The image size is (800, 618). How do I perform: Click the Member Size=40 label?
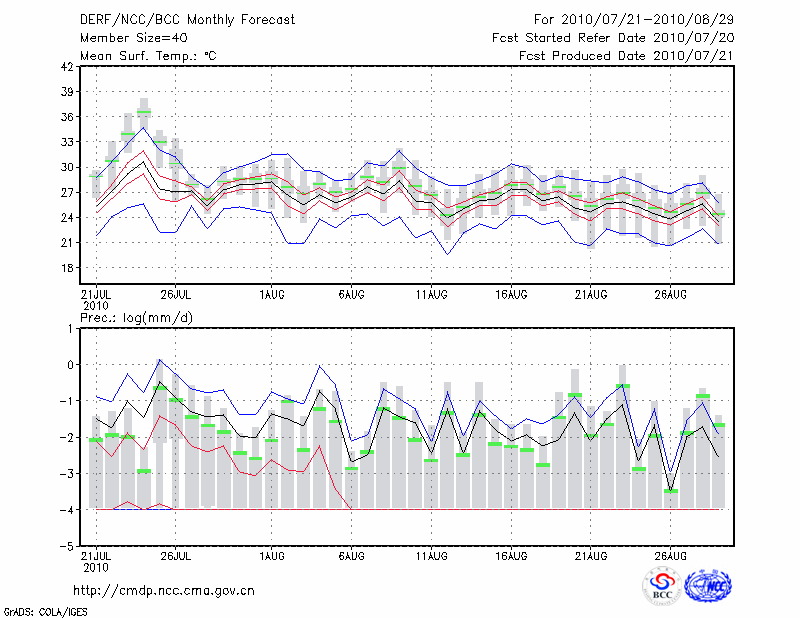click(x=125, y=37)
